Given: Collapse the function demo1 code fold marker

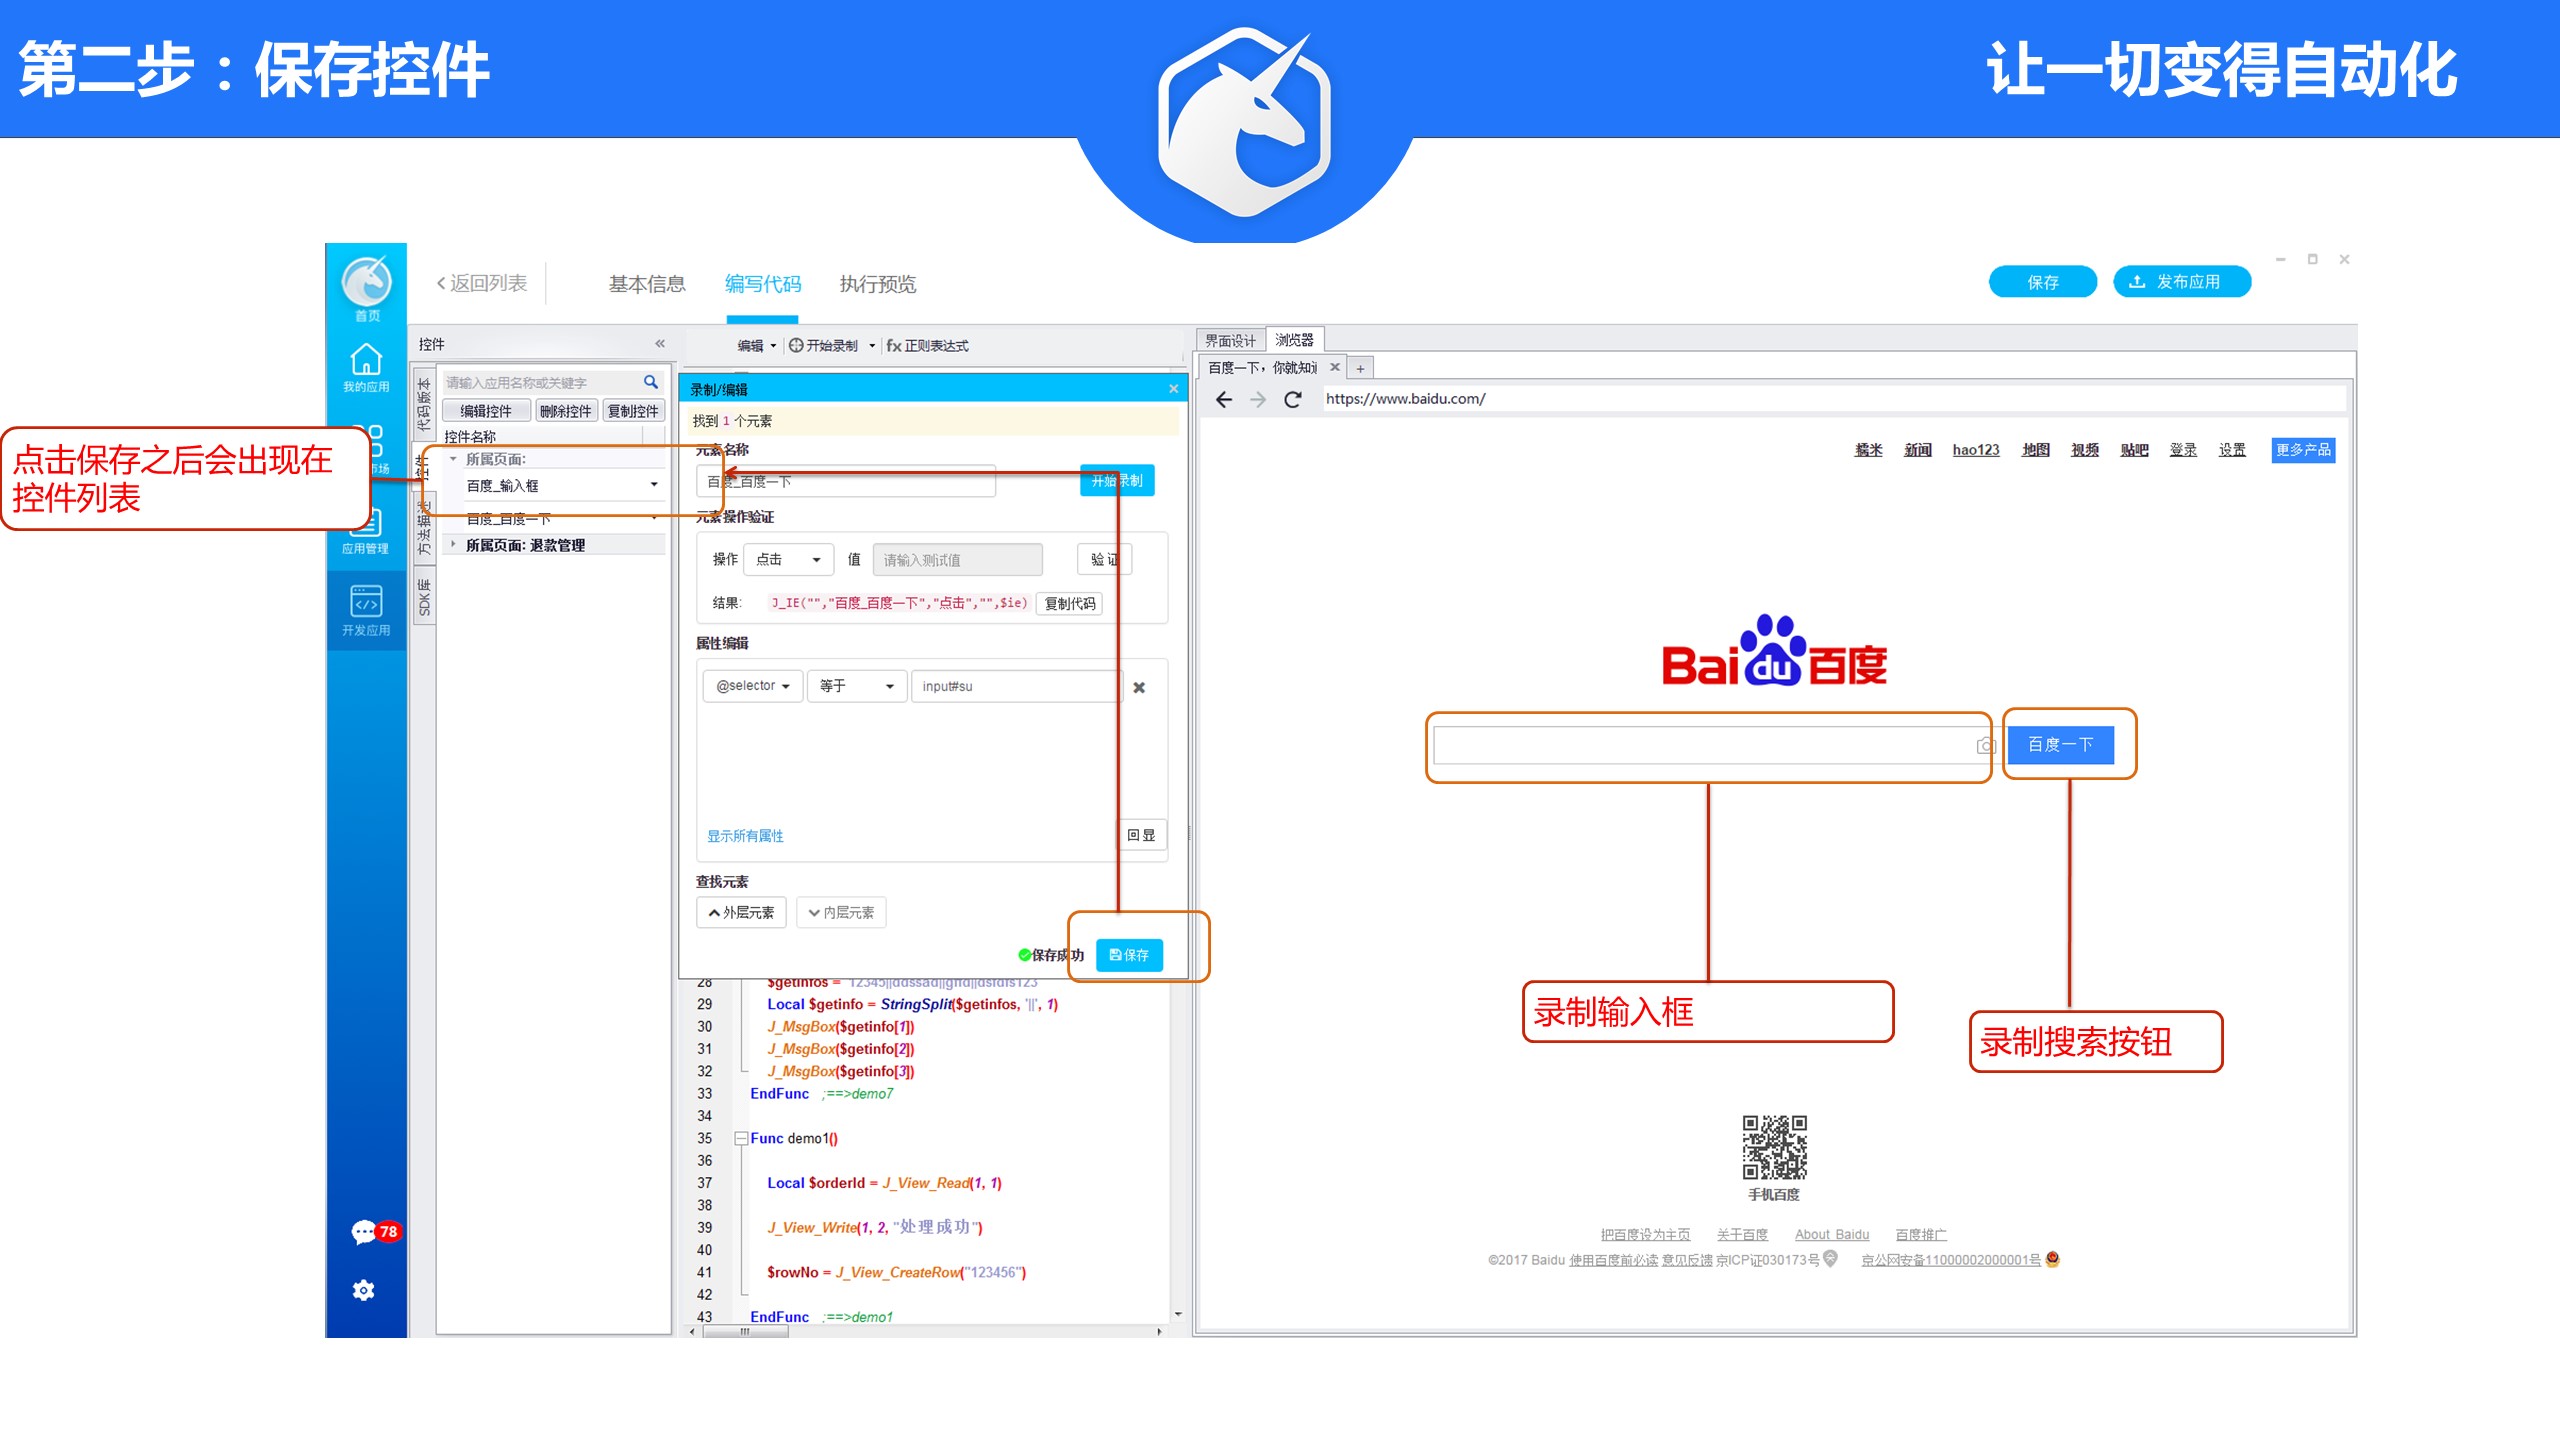Looking at the screenshot, I should tap(741, 1138).
